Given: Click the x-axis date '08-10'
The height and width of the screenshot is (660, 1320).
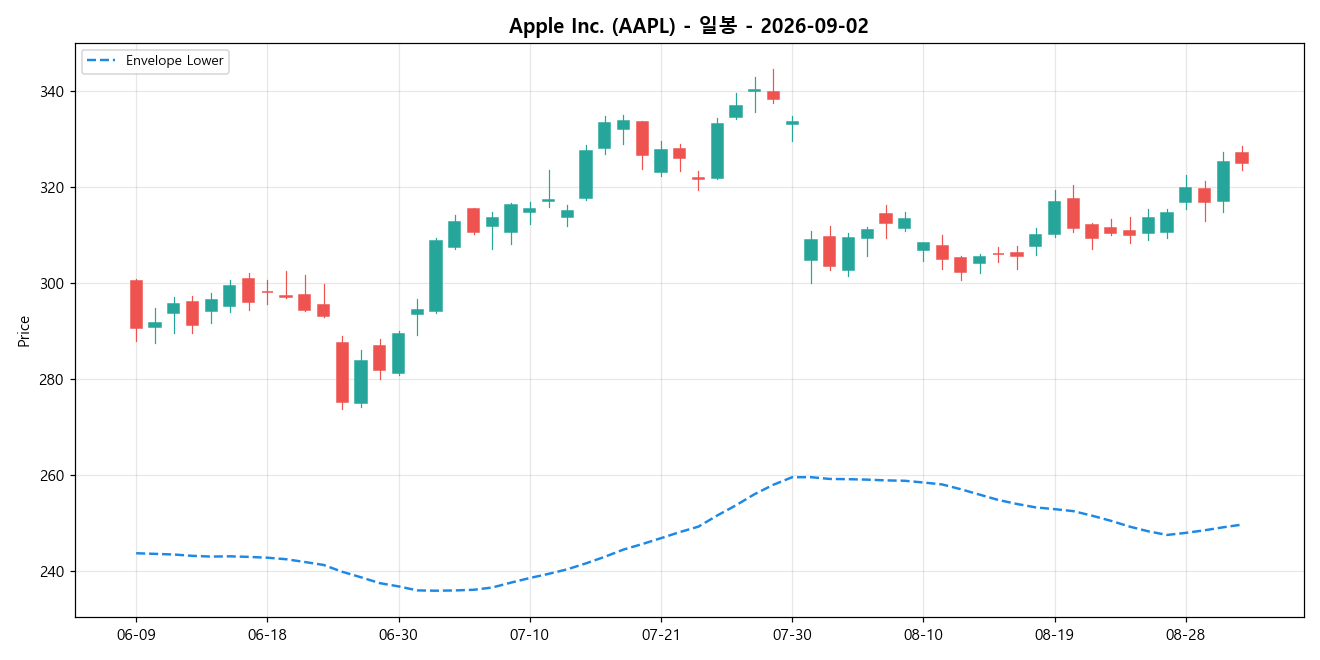Looking at the screenshot, I should (x=923, y=635).
